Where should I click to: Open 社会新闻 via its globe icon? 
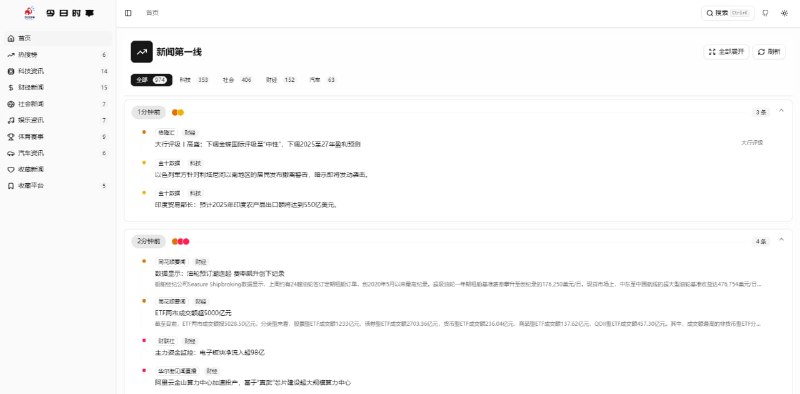(x=11, y=104)
